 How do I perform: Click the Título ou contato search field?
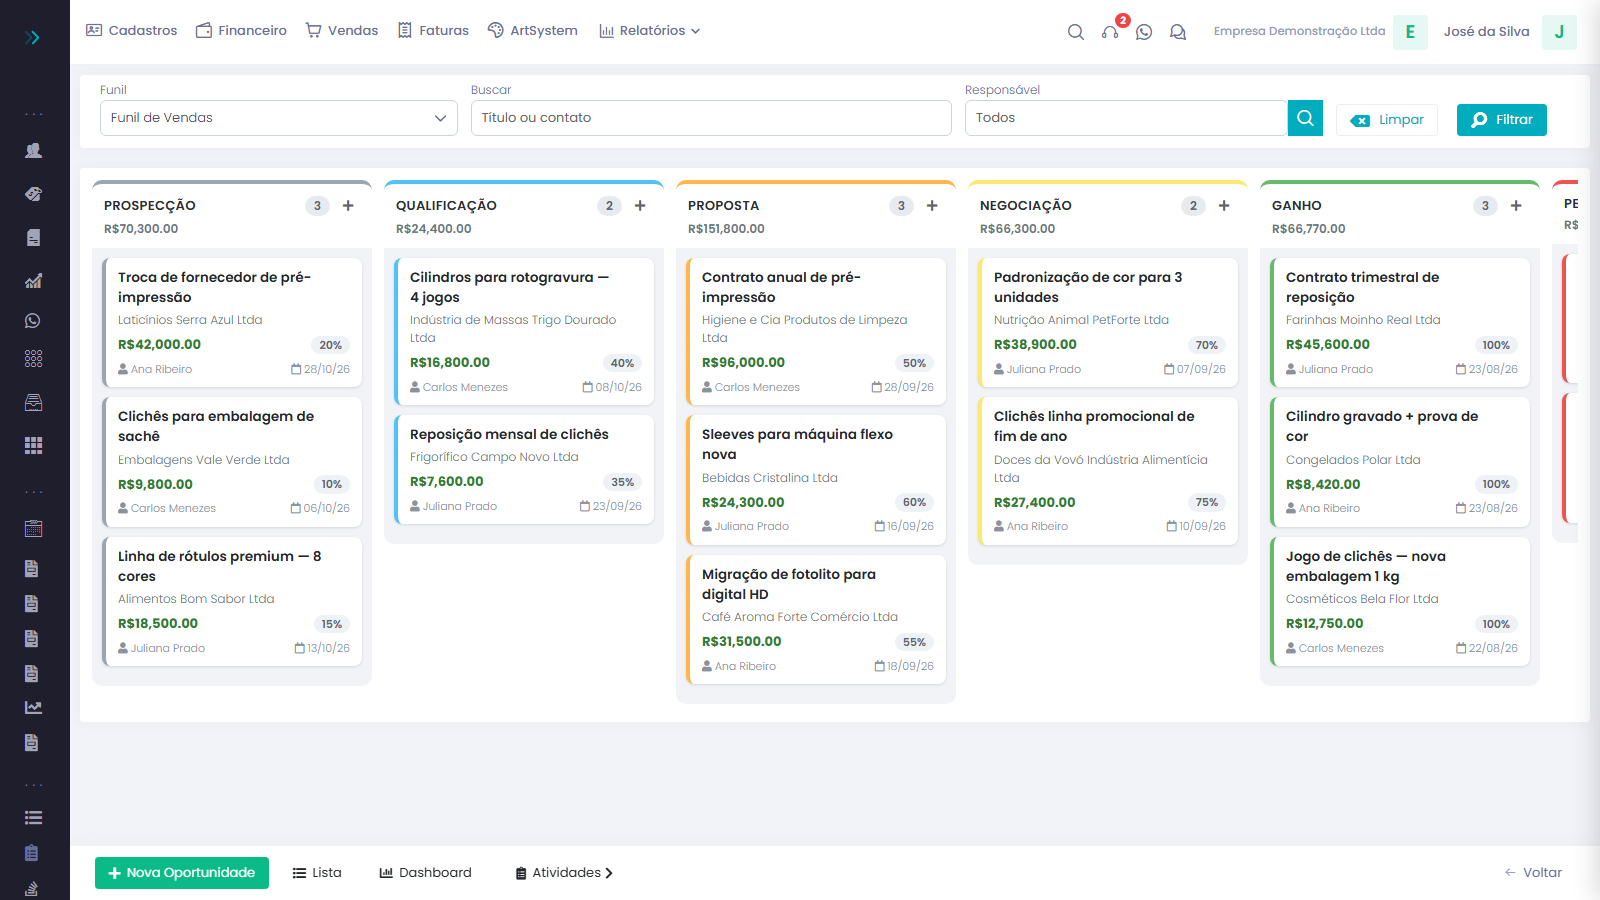[x=711, y=118]
